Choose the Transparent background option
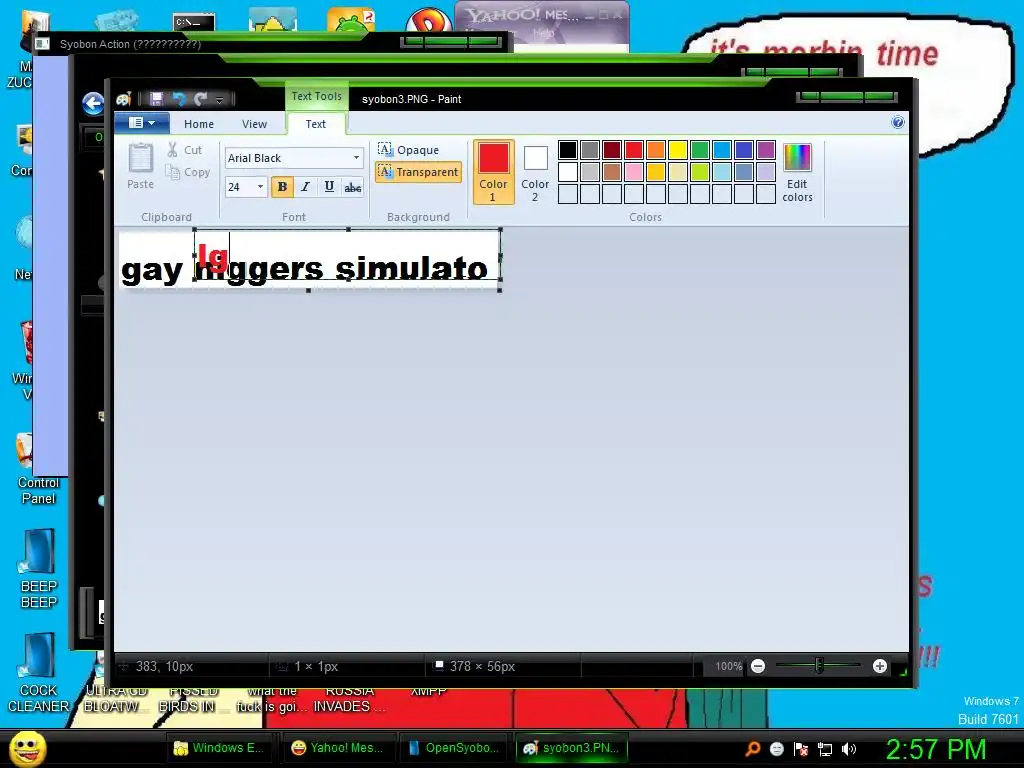The image size is (1024, 768). [419, 172]
